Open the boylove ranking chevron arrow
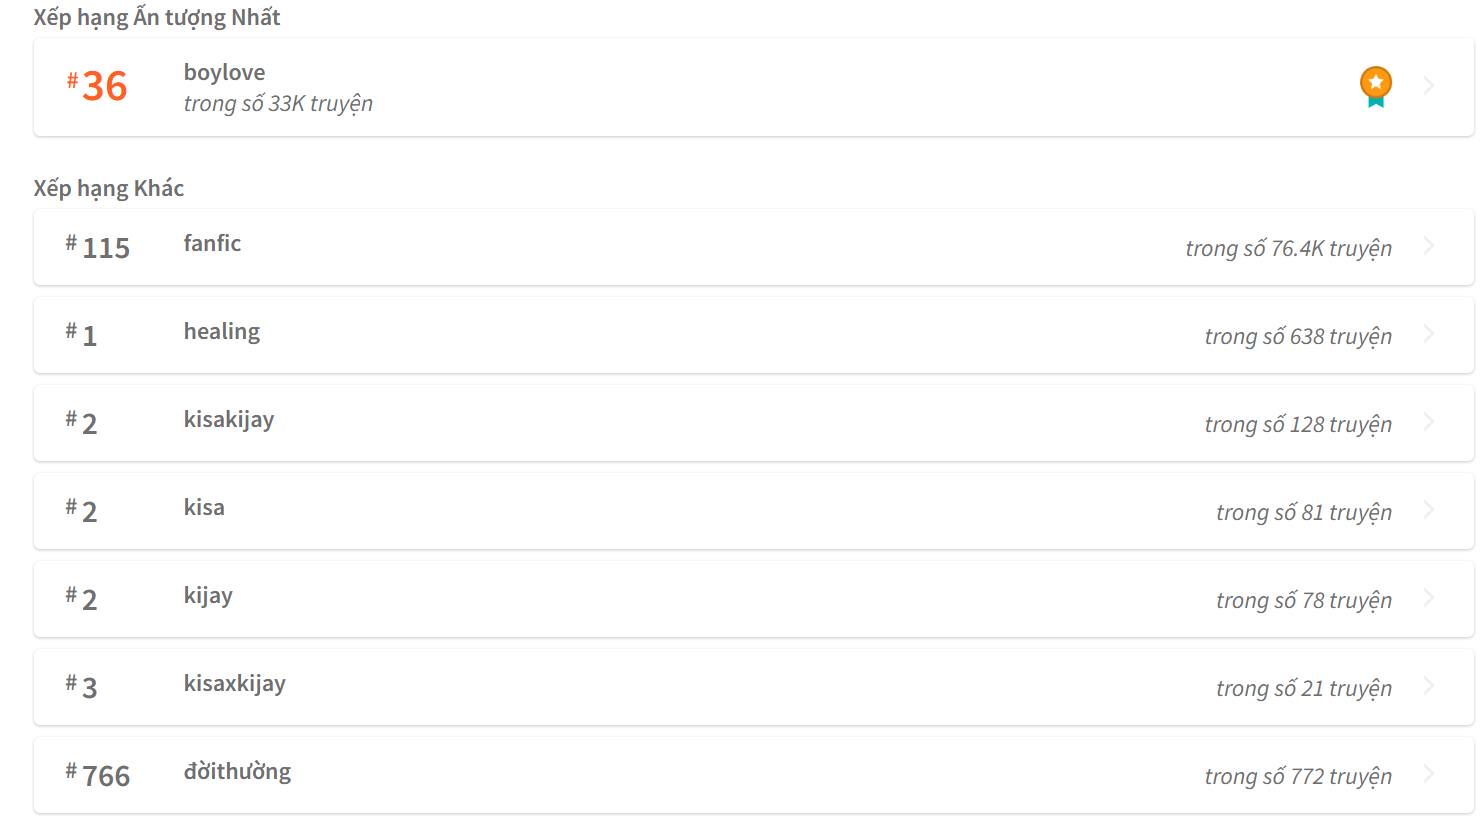Viewport: 1483px width, 826px height. pyautogui.click(x=1429, y=86)
